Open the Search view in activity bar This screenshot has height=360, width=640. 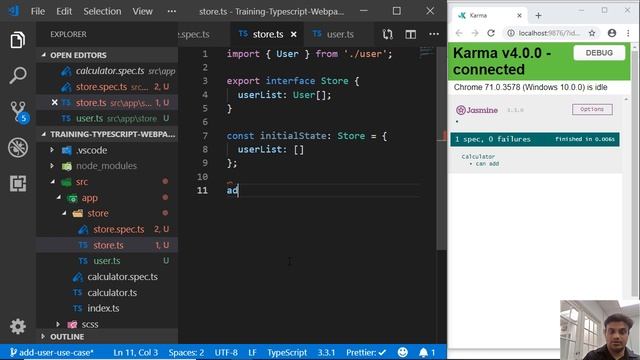pyautogui.click(x=18, y=76)
